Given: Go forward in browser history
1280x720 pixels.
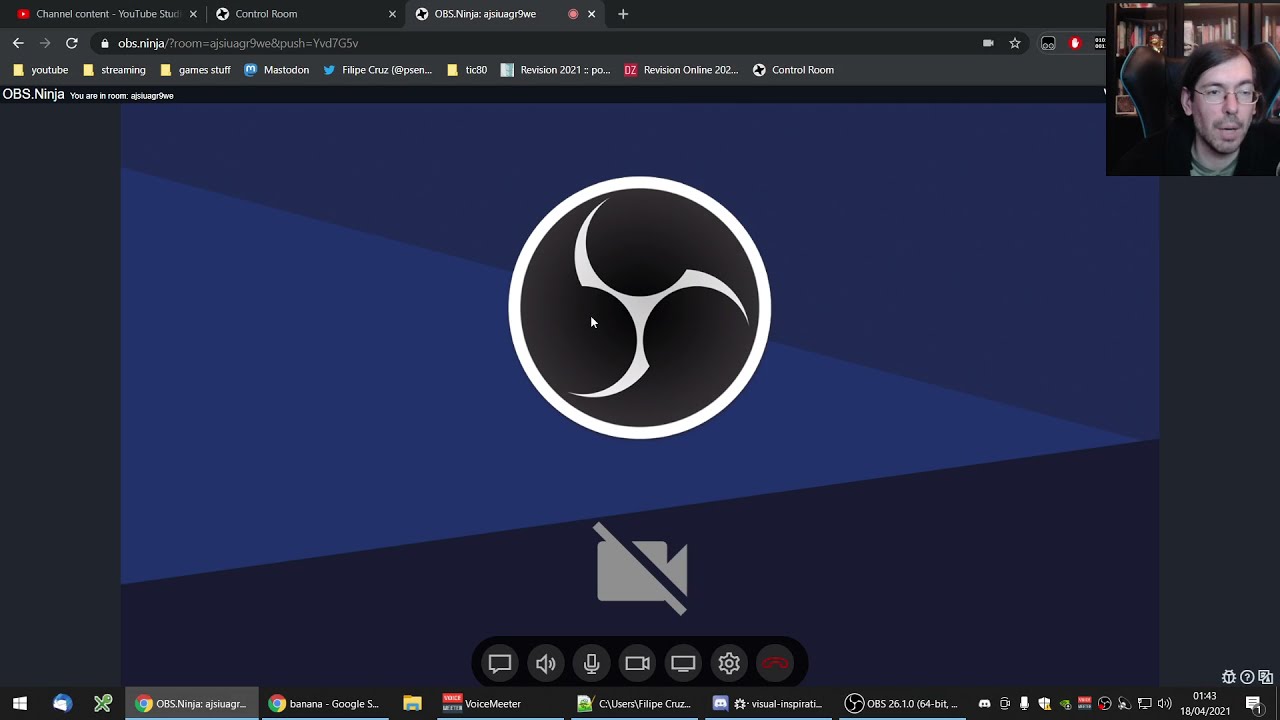Looking at the screenshot, I should (45, 43).
